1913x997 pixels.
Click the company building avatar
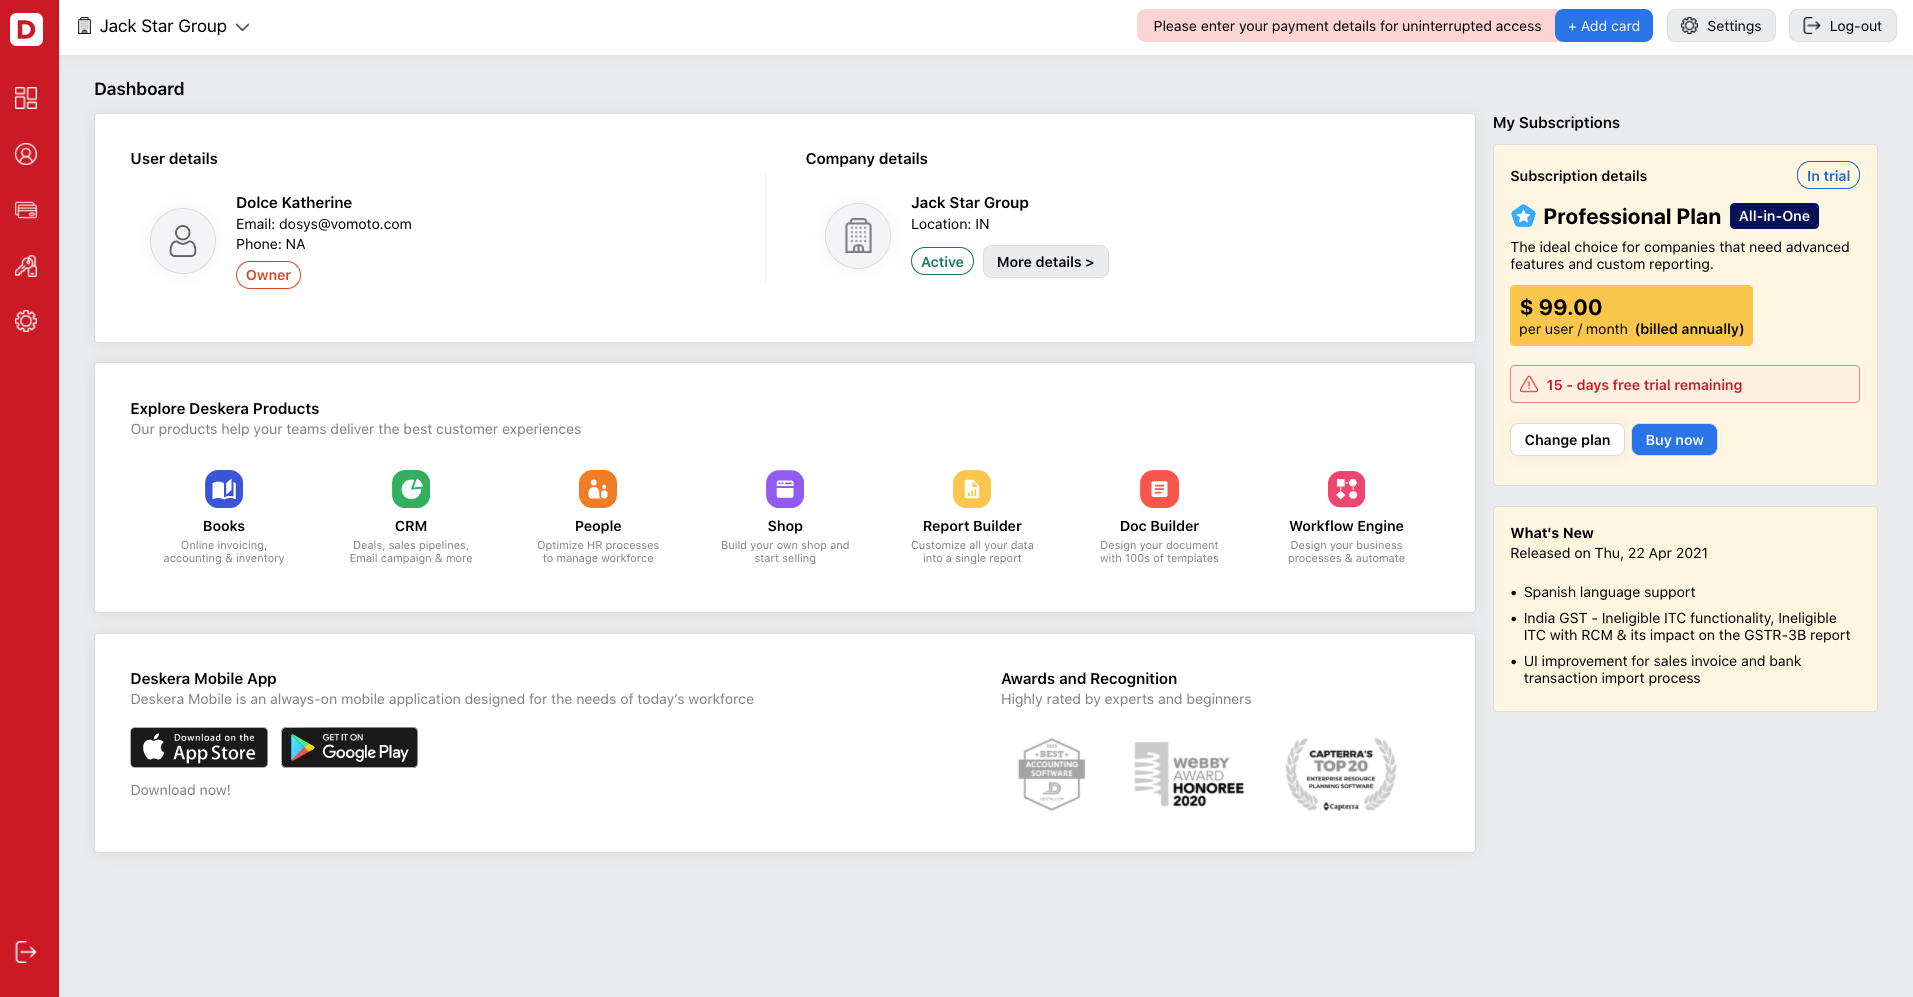pyautogui.click(x=858, y=236)
